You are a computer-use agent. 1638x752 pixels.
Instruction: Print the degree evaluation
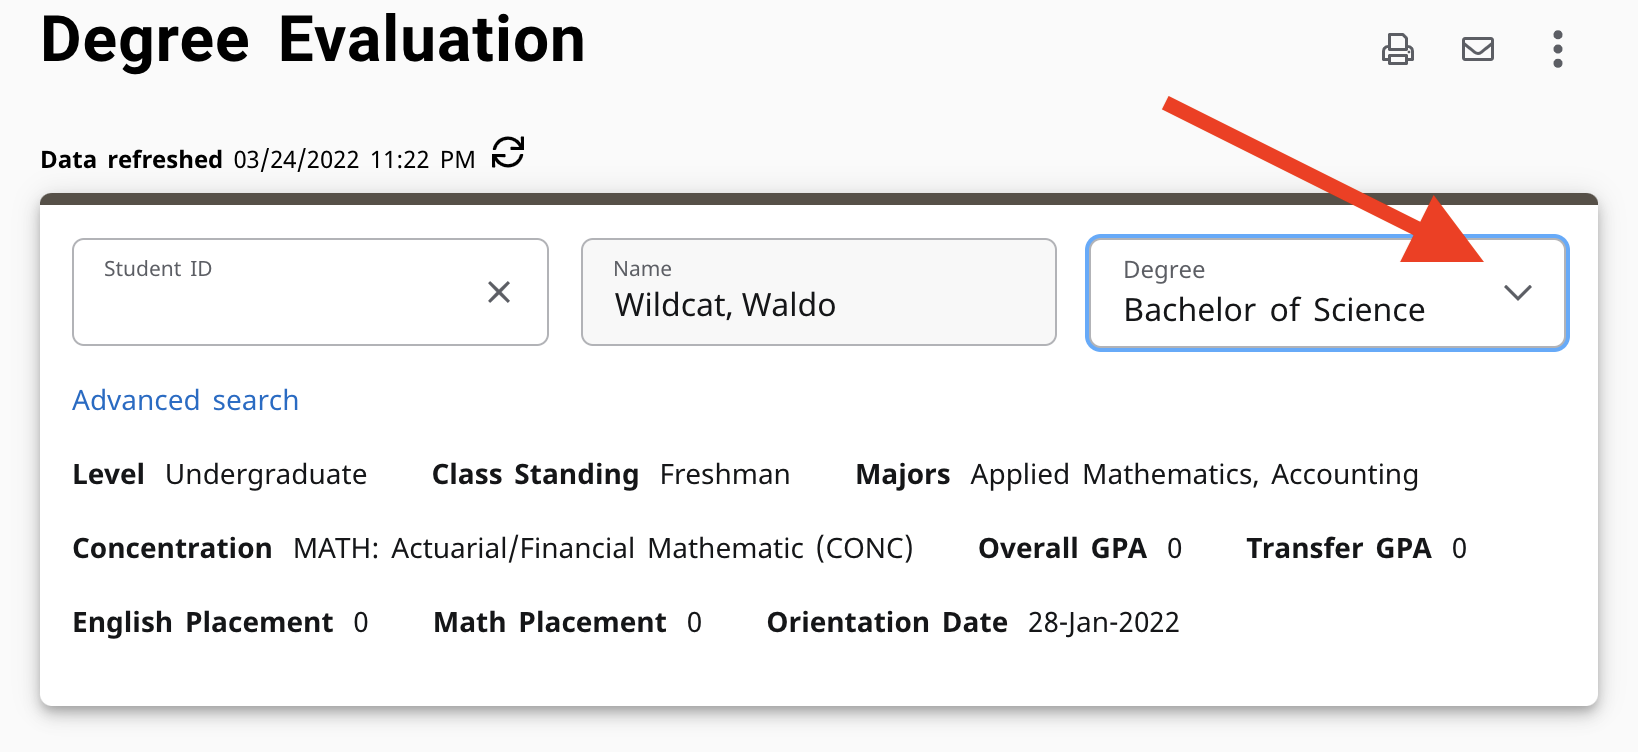pyautogui.click(x=1397, y=49)
